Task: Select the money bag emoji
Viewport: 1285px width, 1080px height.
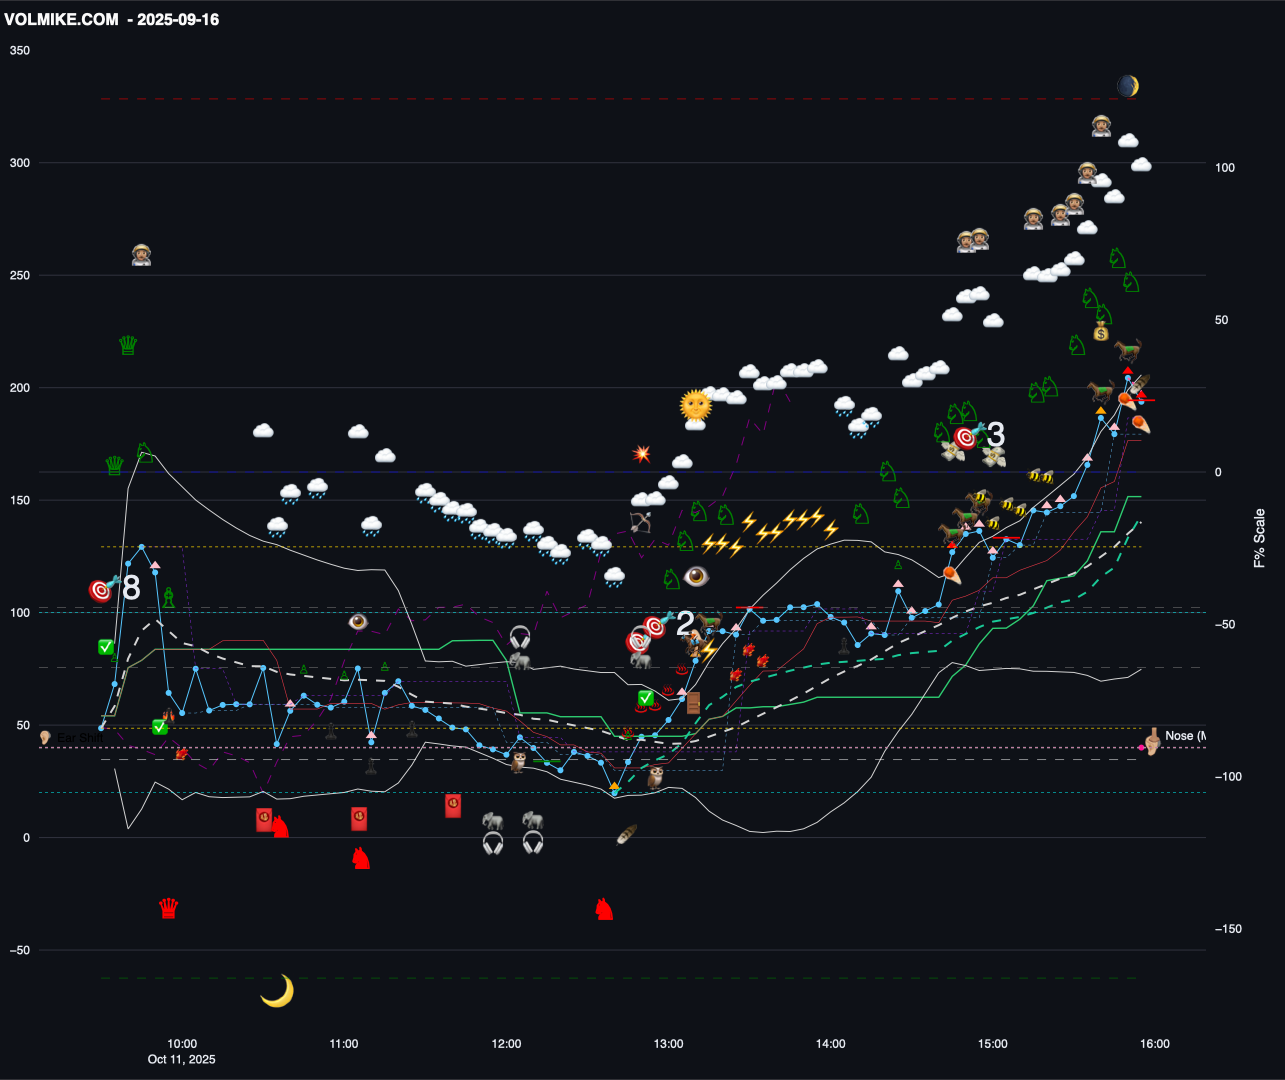Action: 1101,332
